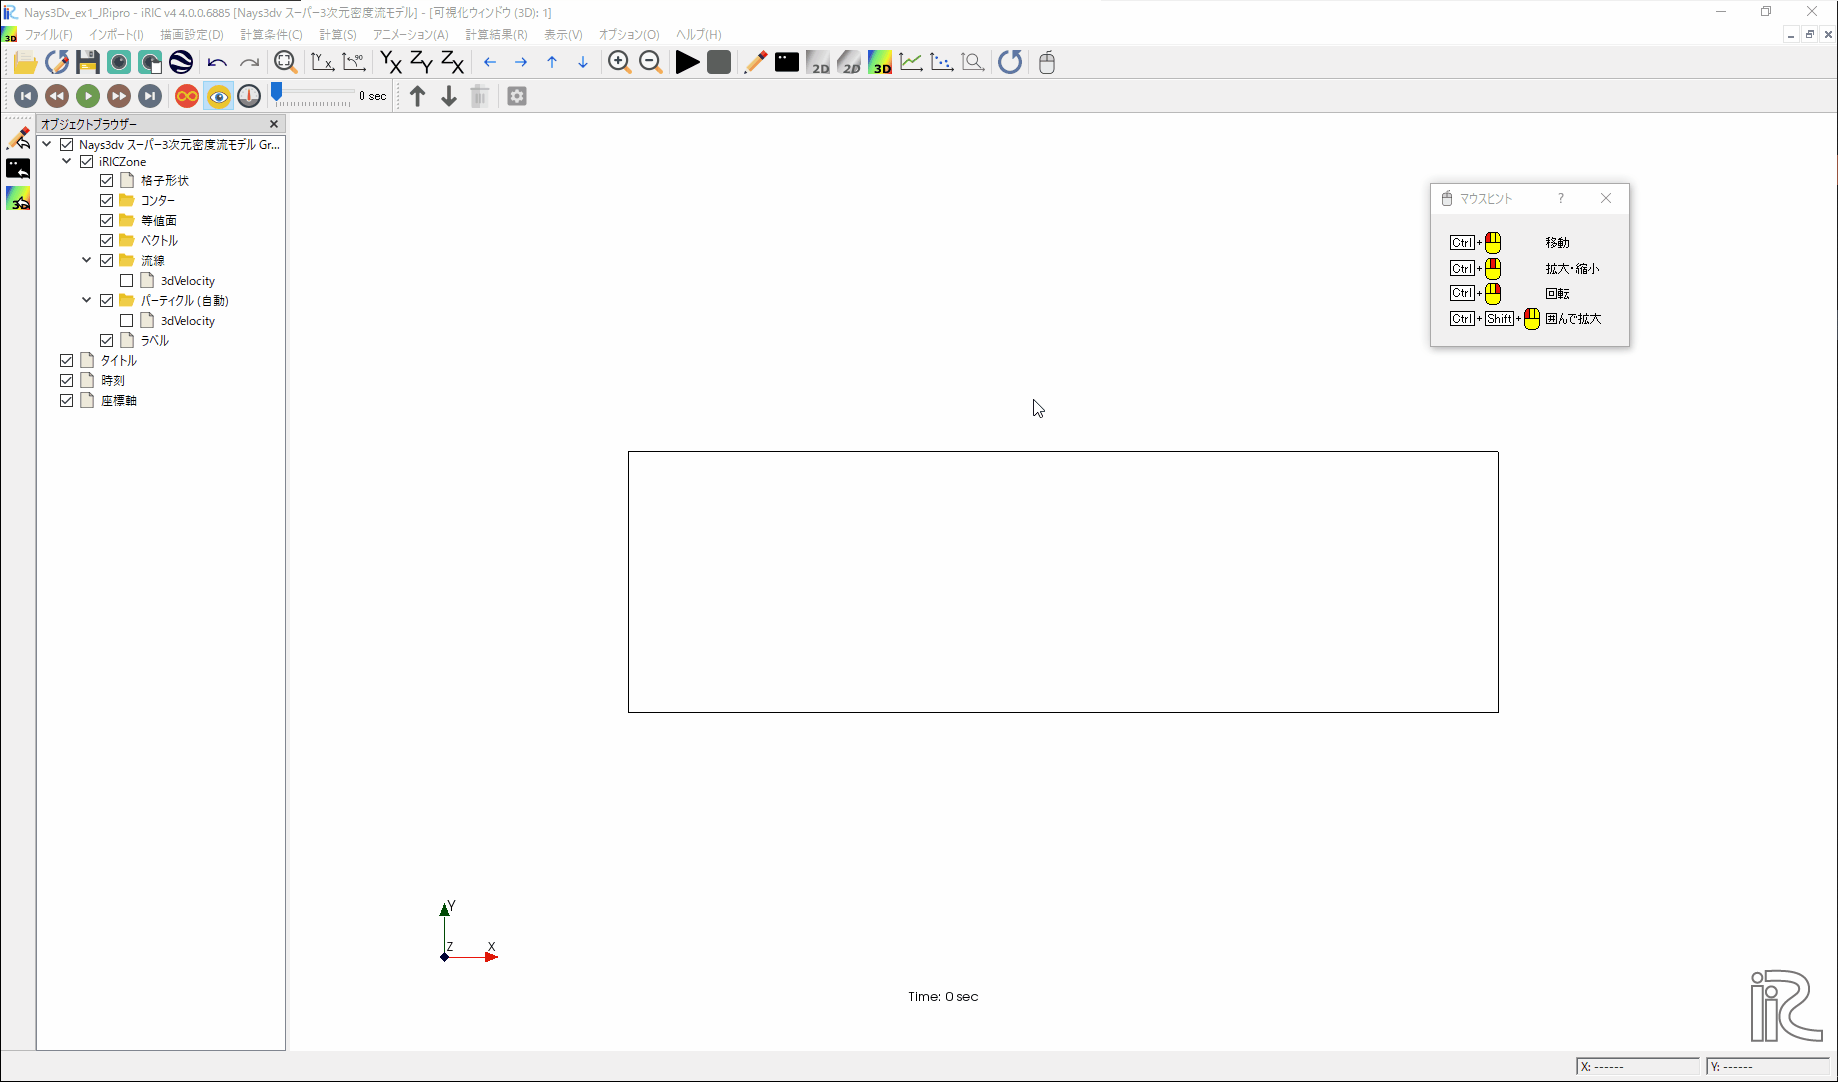This screenshot has width=1838, height=1082.
Task: Uncheck the 等値面 checkbox
Action: 107,221
